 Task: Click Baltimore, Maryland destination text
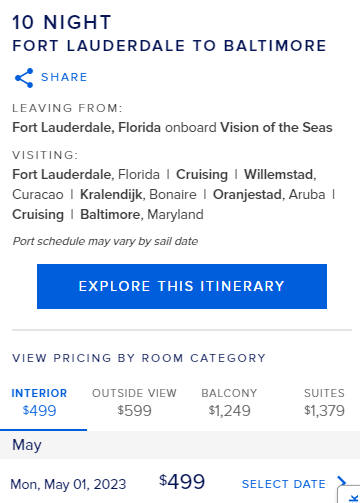[x=142, y=214]
